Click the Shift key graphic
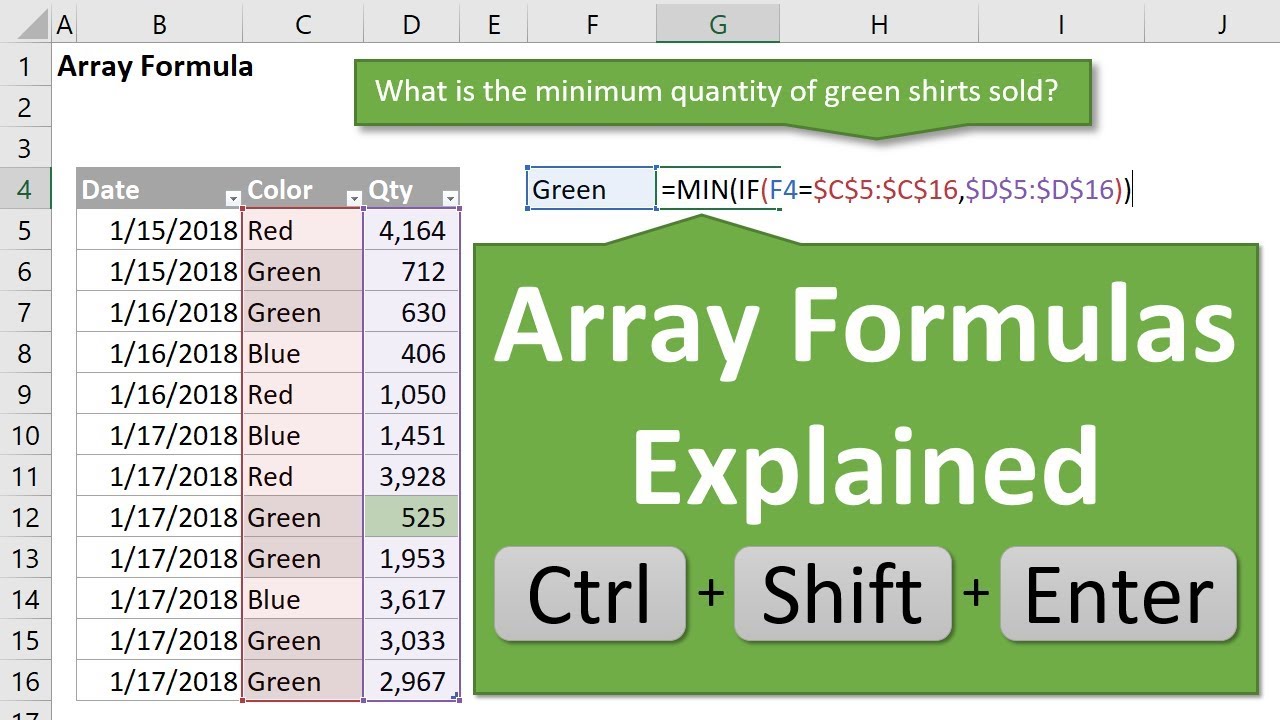The width and height of the screenshot is (1280, 720). [842, 594]
